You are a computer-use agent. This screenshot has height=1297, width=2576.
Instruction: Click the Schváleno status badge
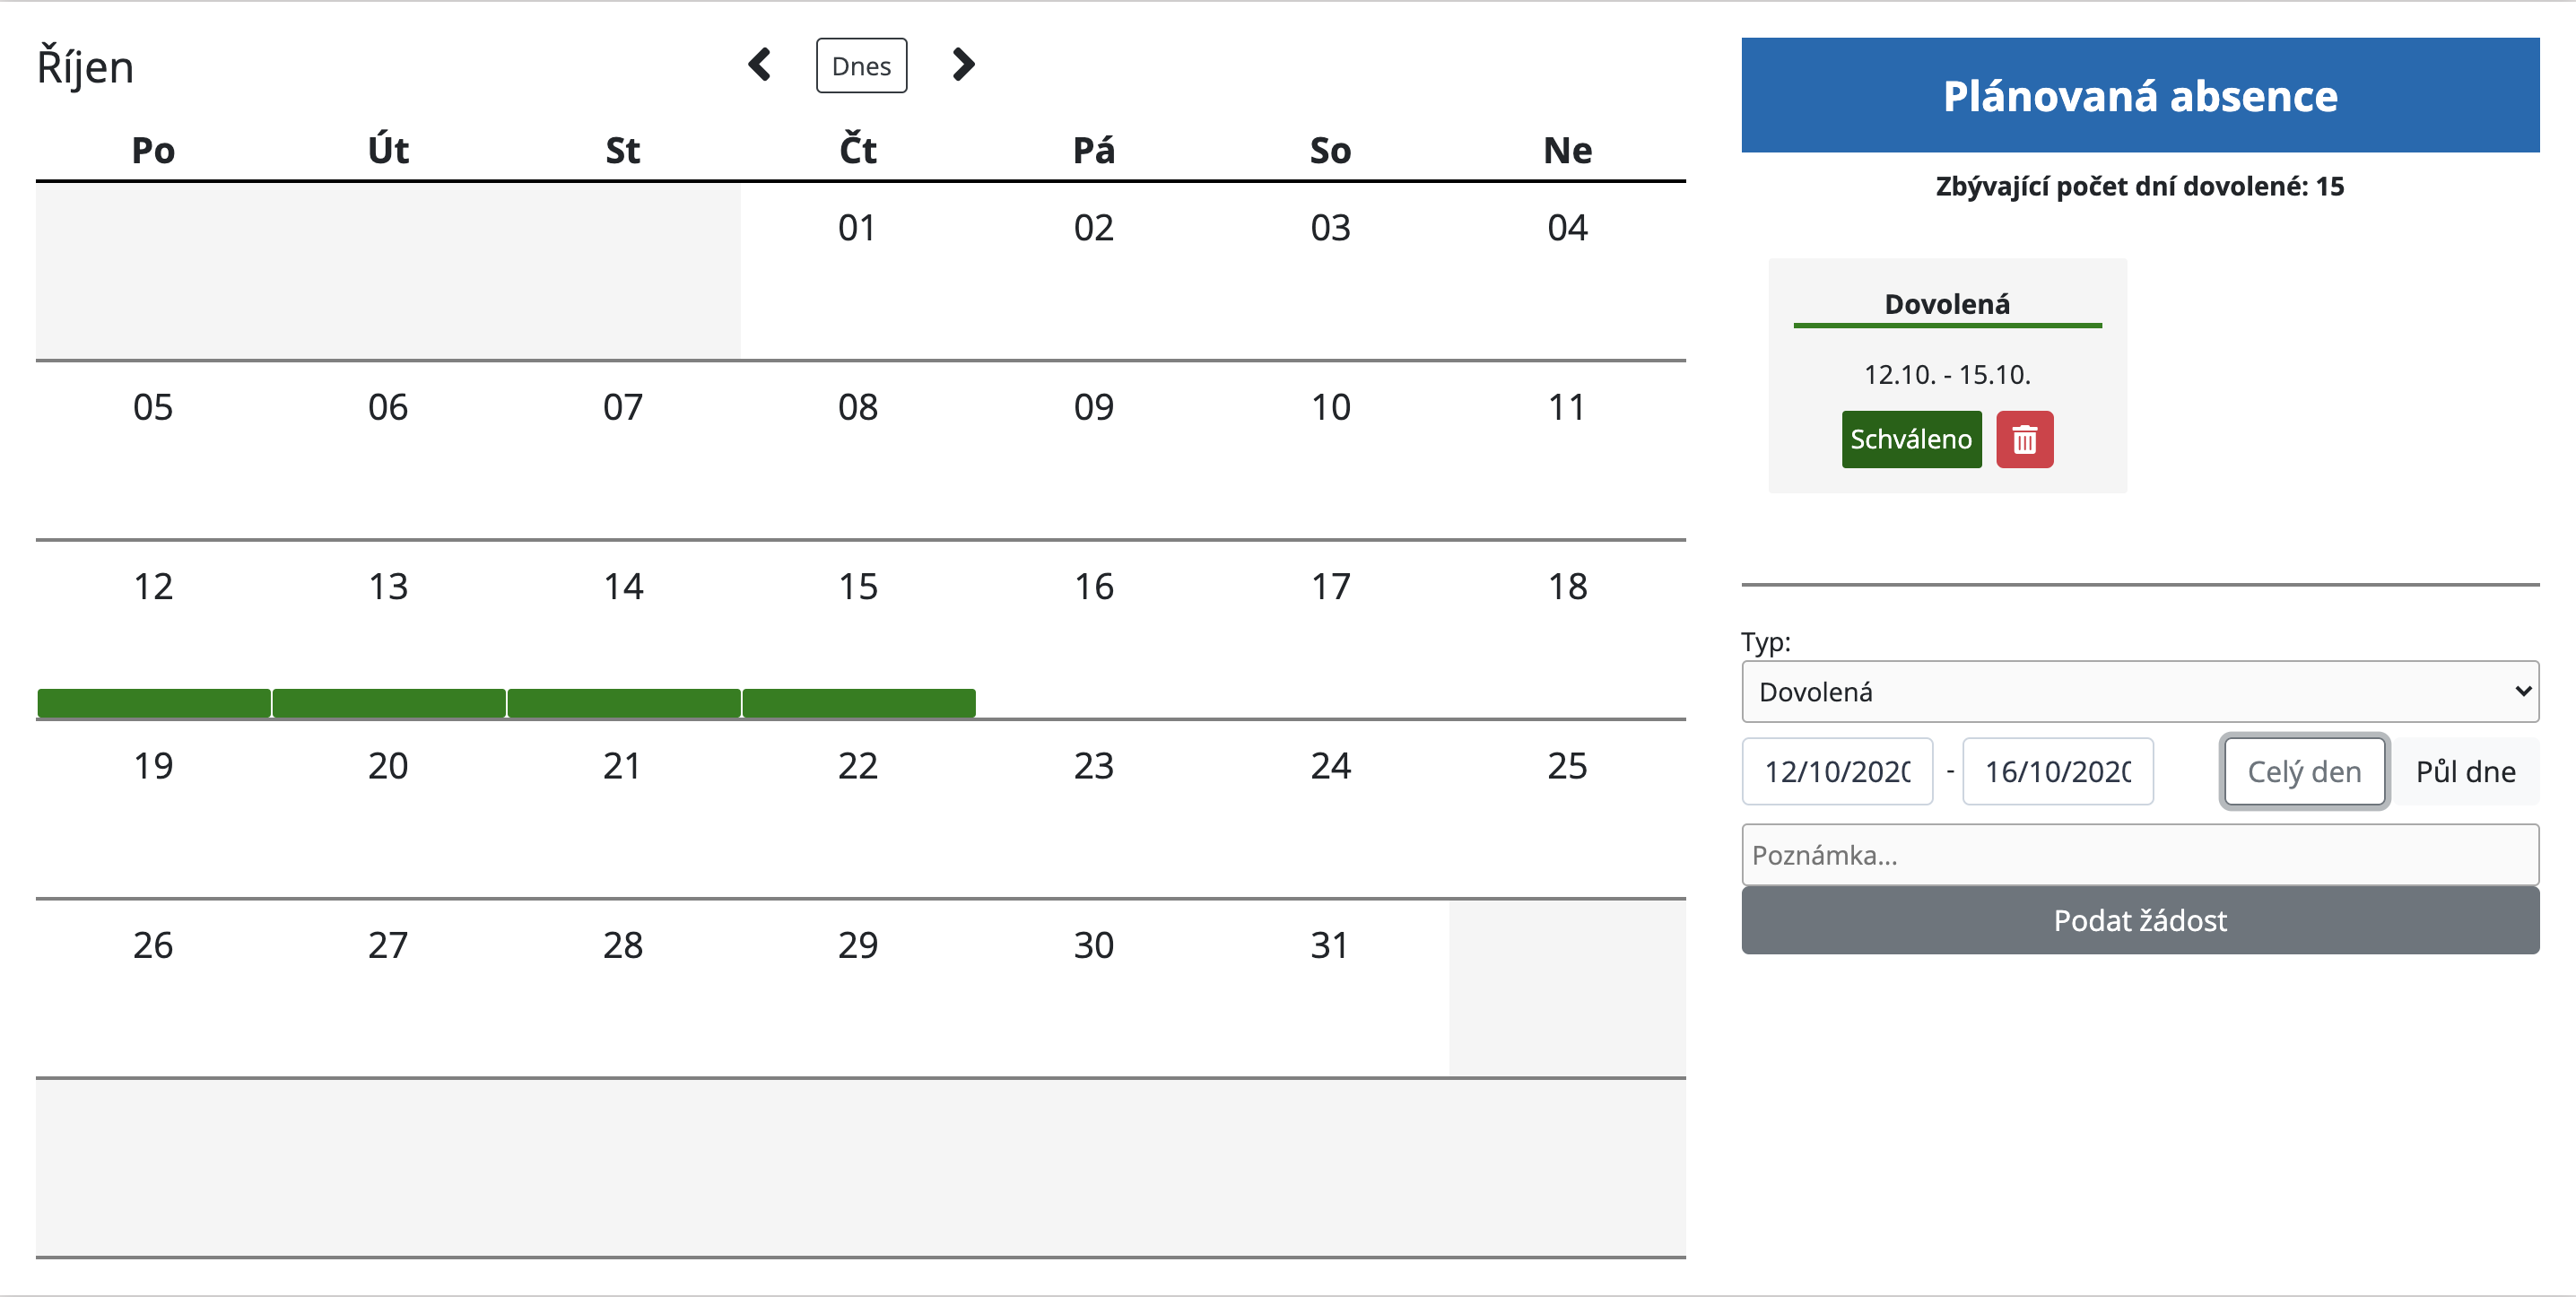tap(1910, 439)
